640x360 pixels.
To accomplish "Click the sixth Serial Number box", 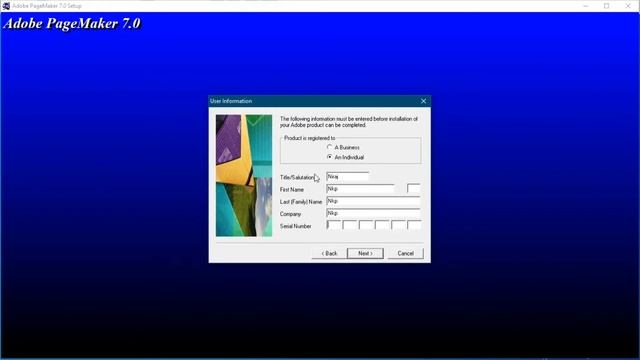I will 414,225.
